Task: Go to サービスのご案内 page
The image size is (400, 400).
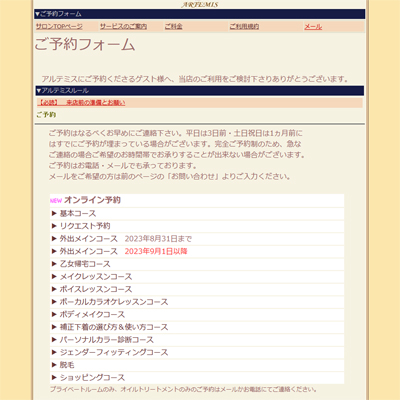Action: point(123,26)
